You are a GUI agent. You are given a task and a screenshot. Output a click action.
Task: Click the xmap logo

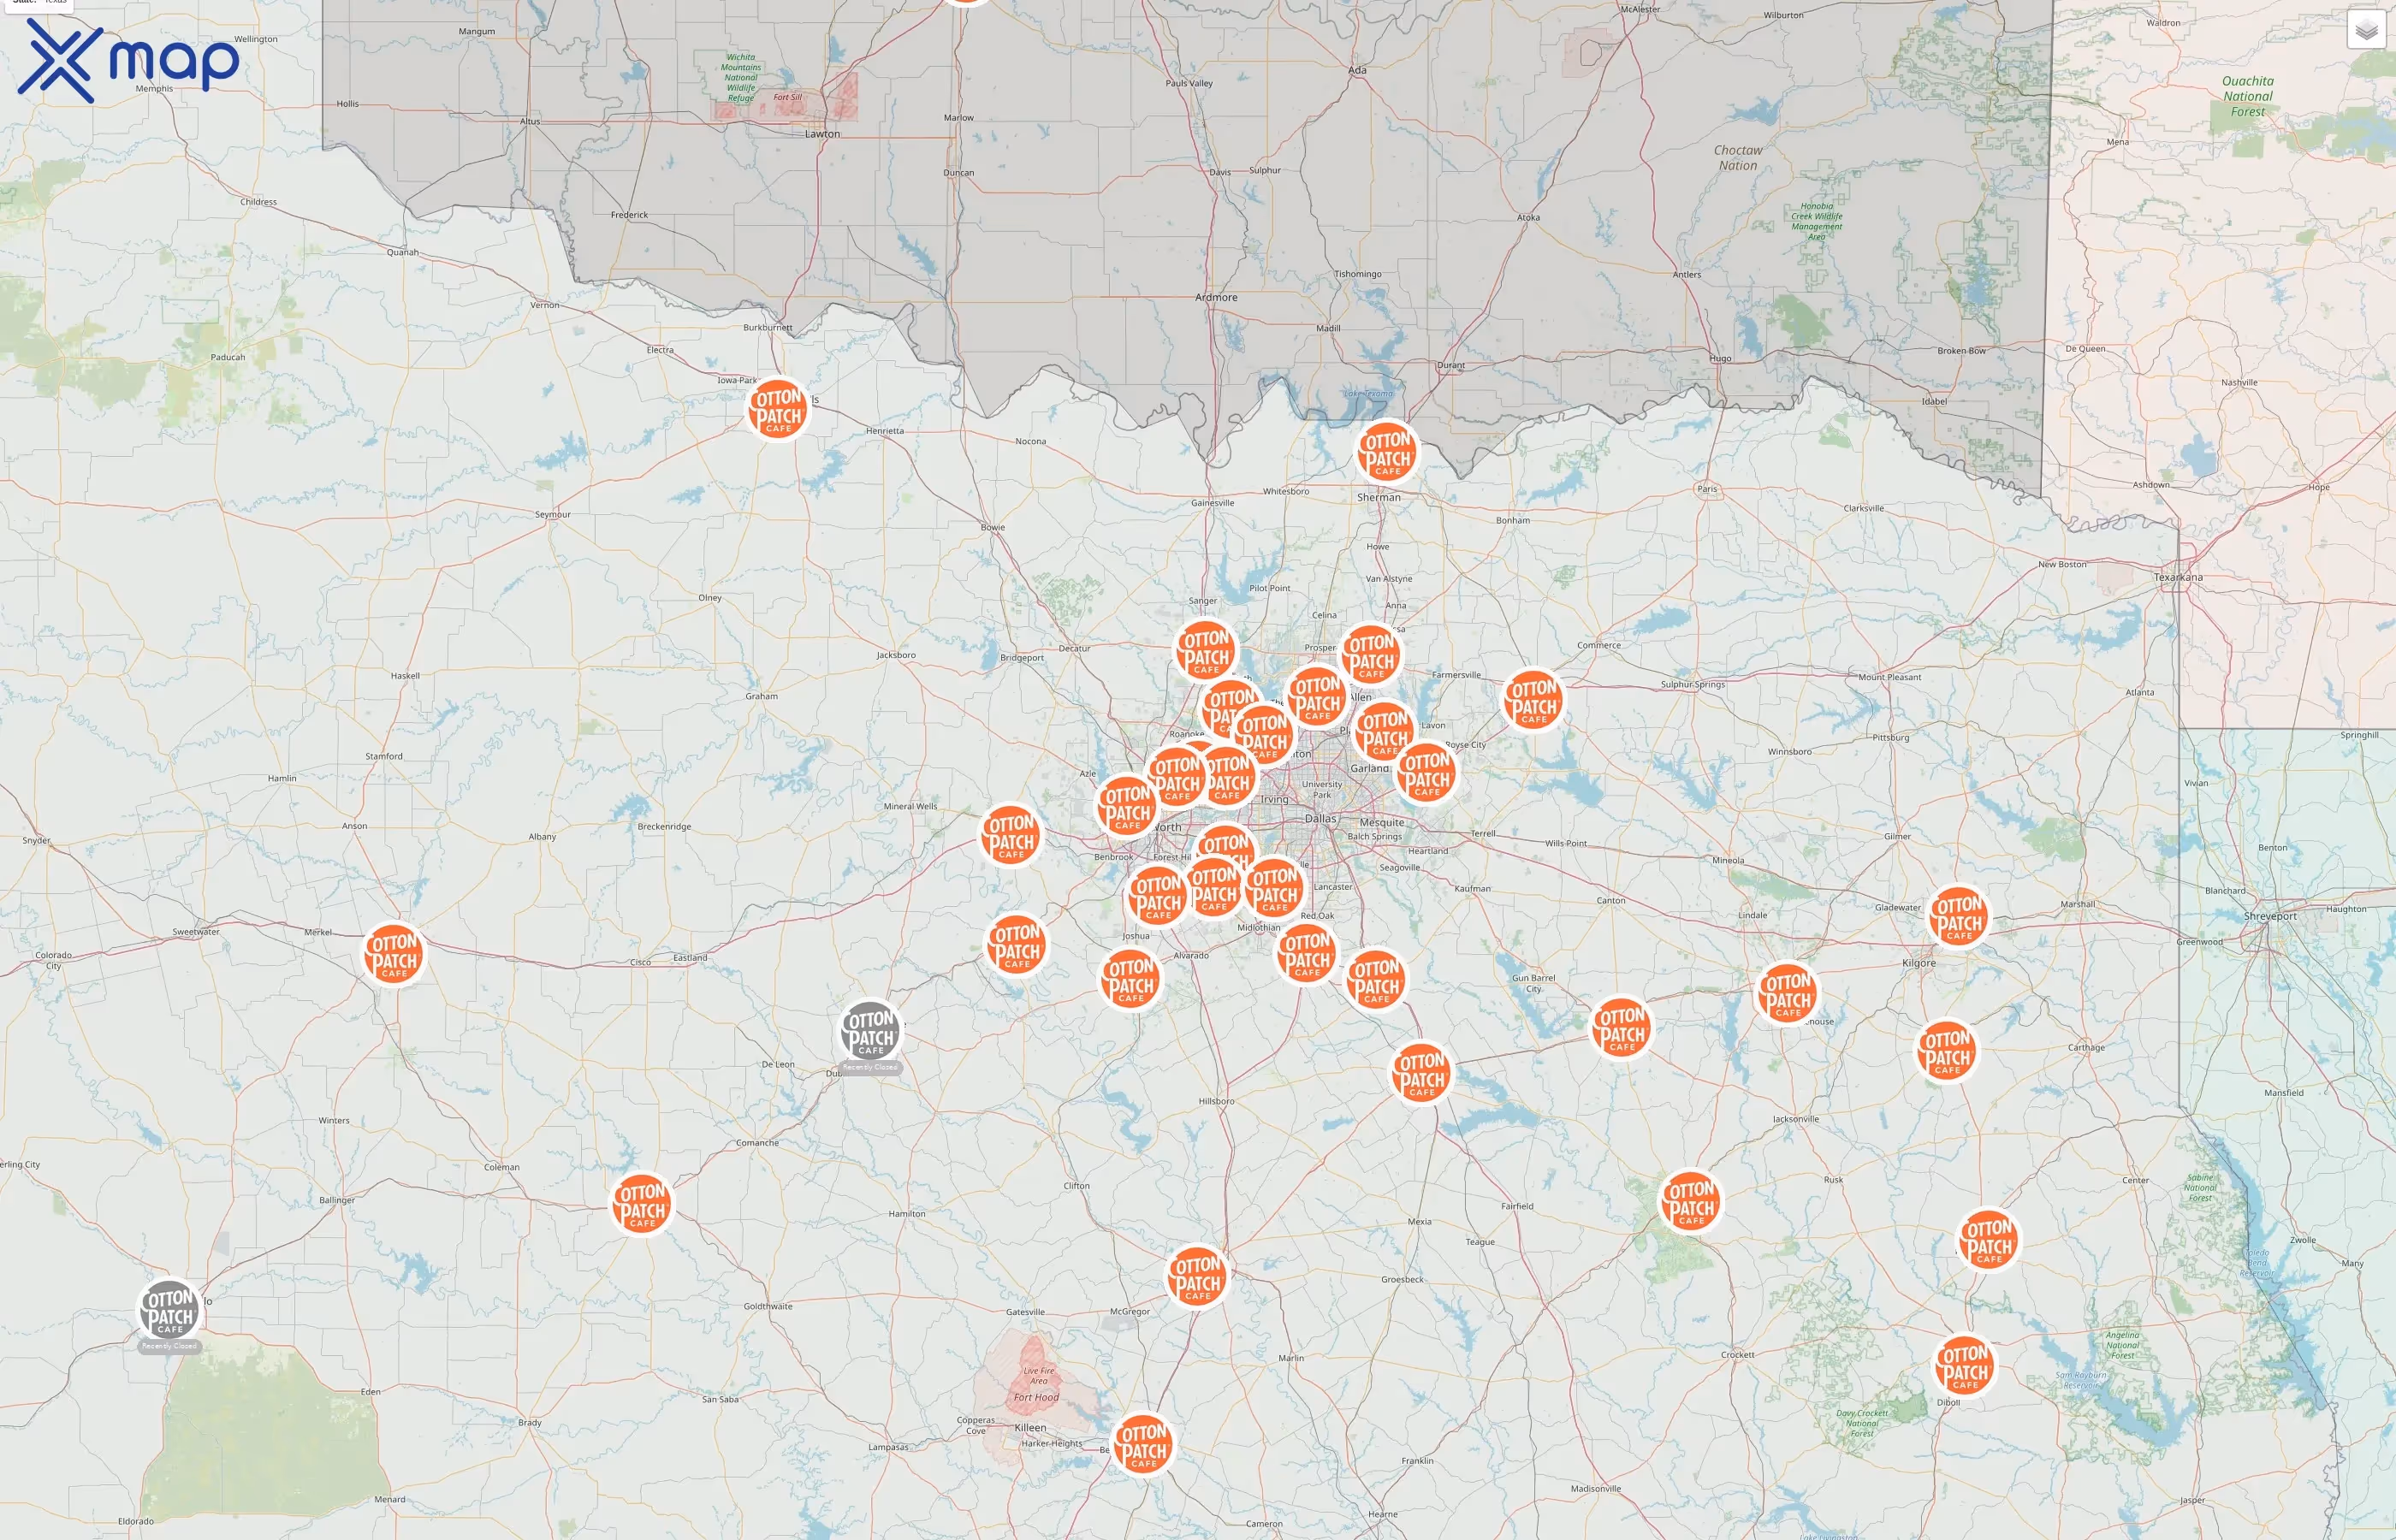click(128, 60)
